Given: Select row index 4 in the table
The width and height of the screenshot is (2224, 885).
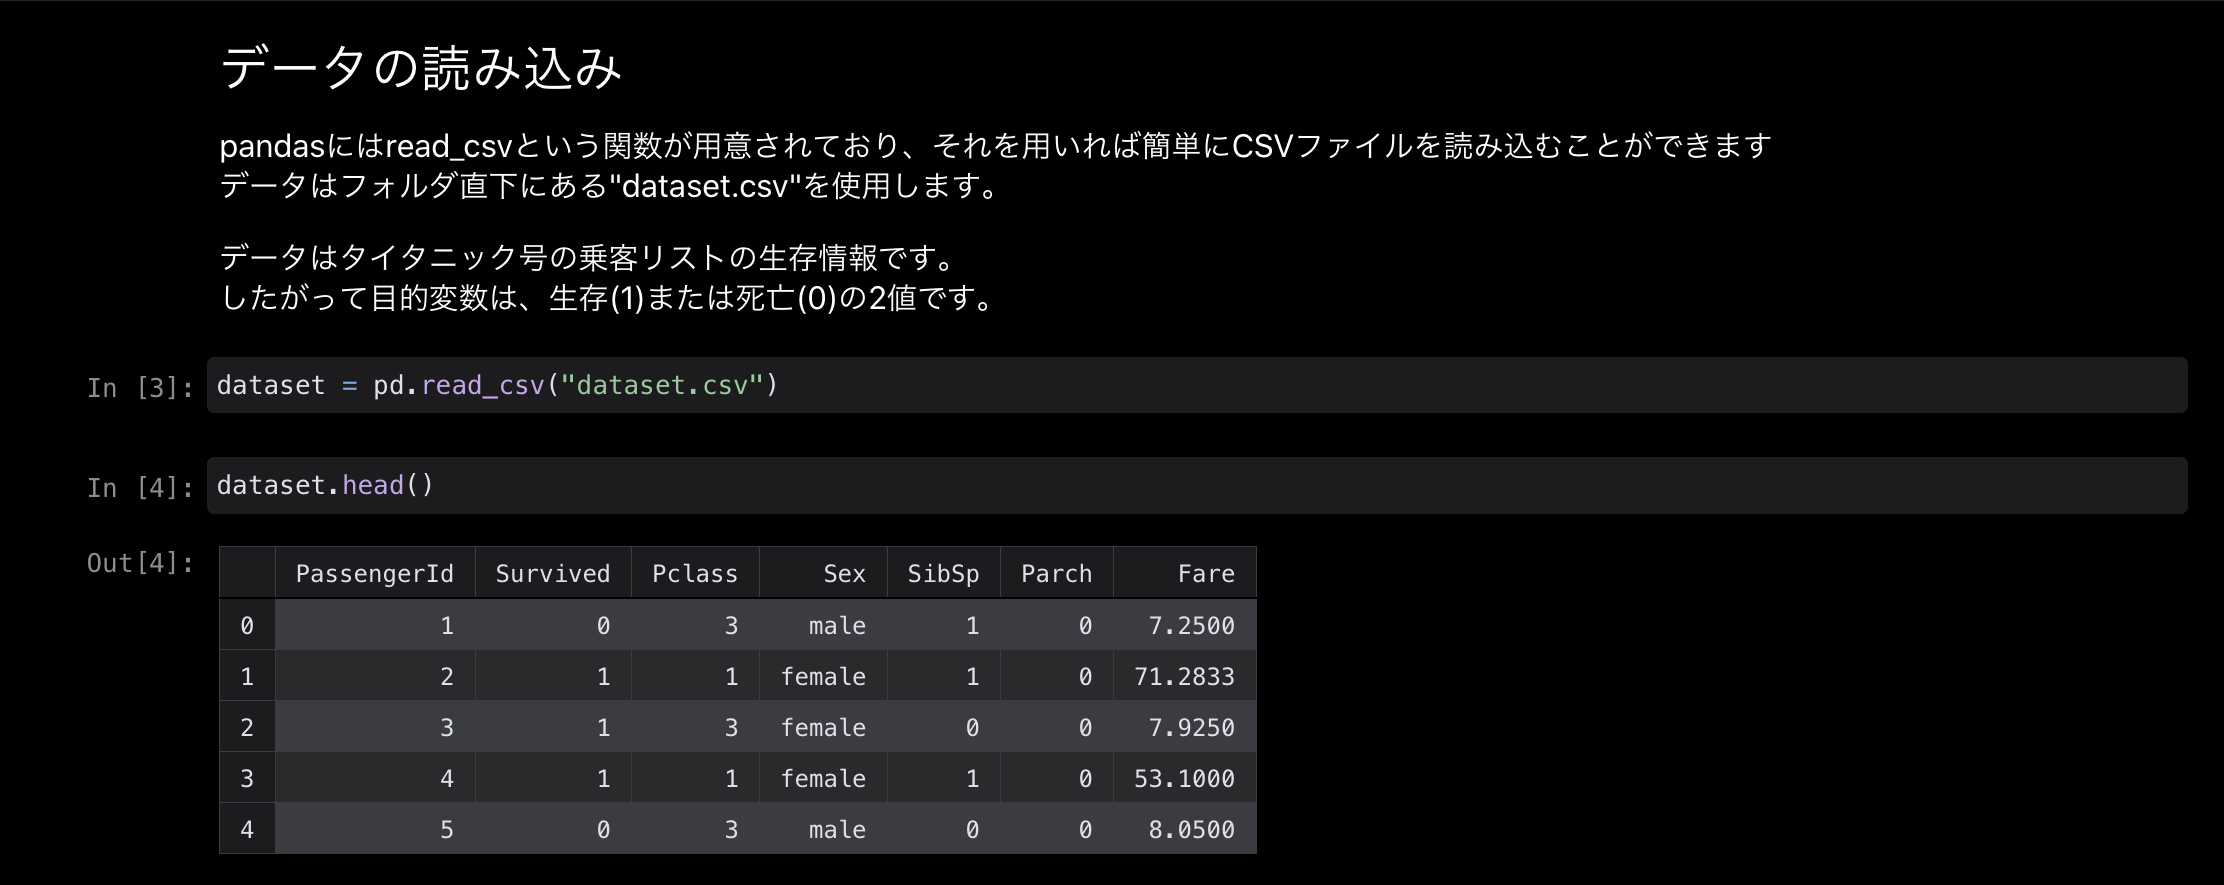Looking at the screenshot, I should pyautogui.click(x=247, y=830).
